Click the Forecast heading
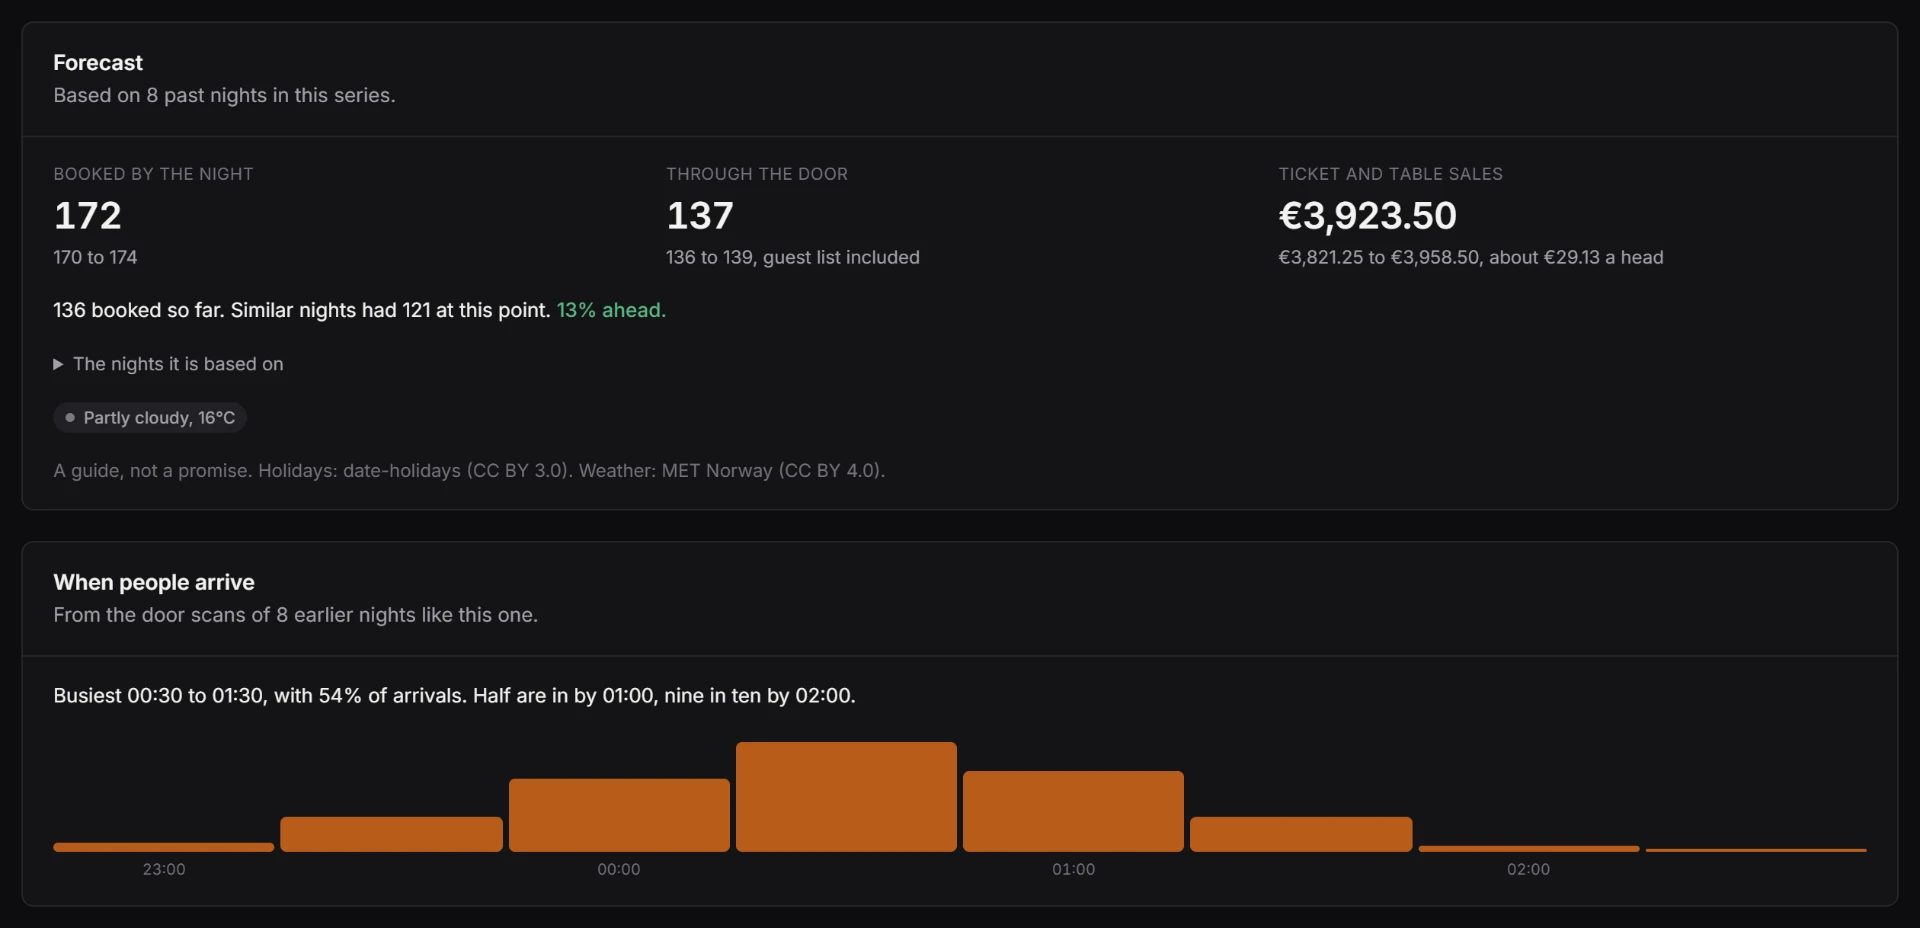 pos(98,62)
